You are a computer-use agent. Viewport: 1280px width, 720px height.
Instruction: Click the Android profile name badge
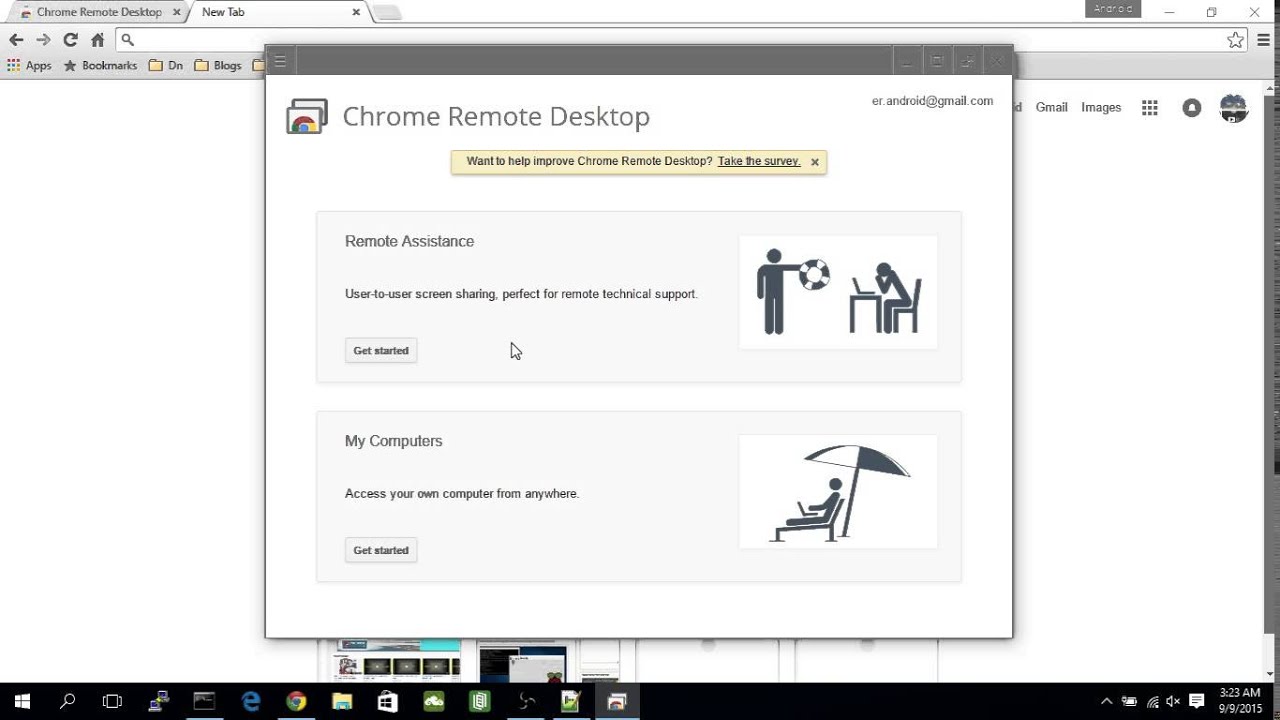tap(1113, 9)
